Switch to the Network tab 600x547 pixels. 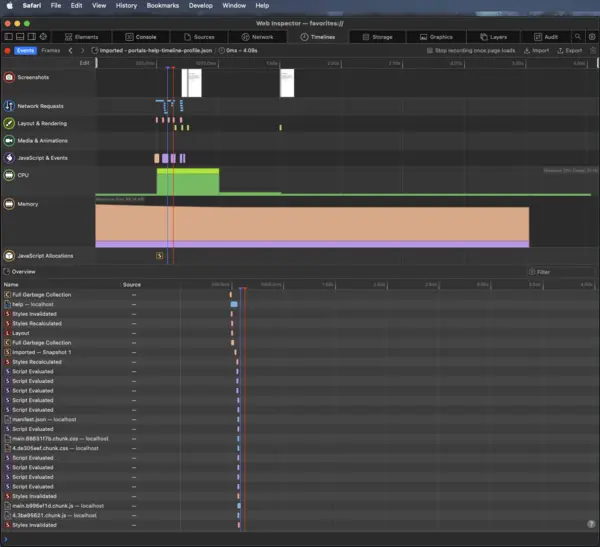click(258, 36)
